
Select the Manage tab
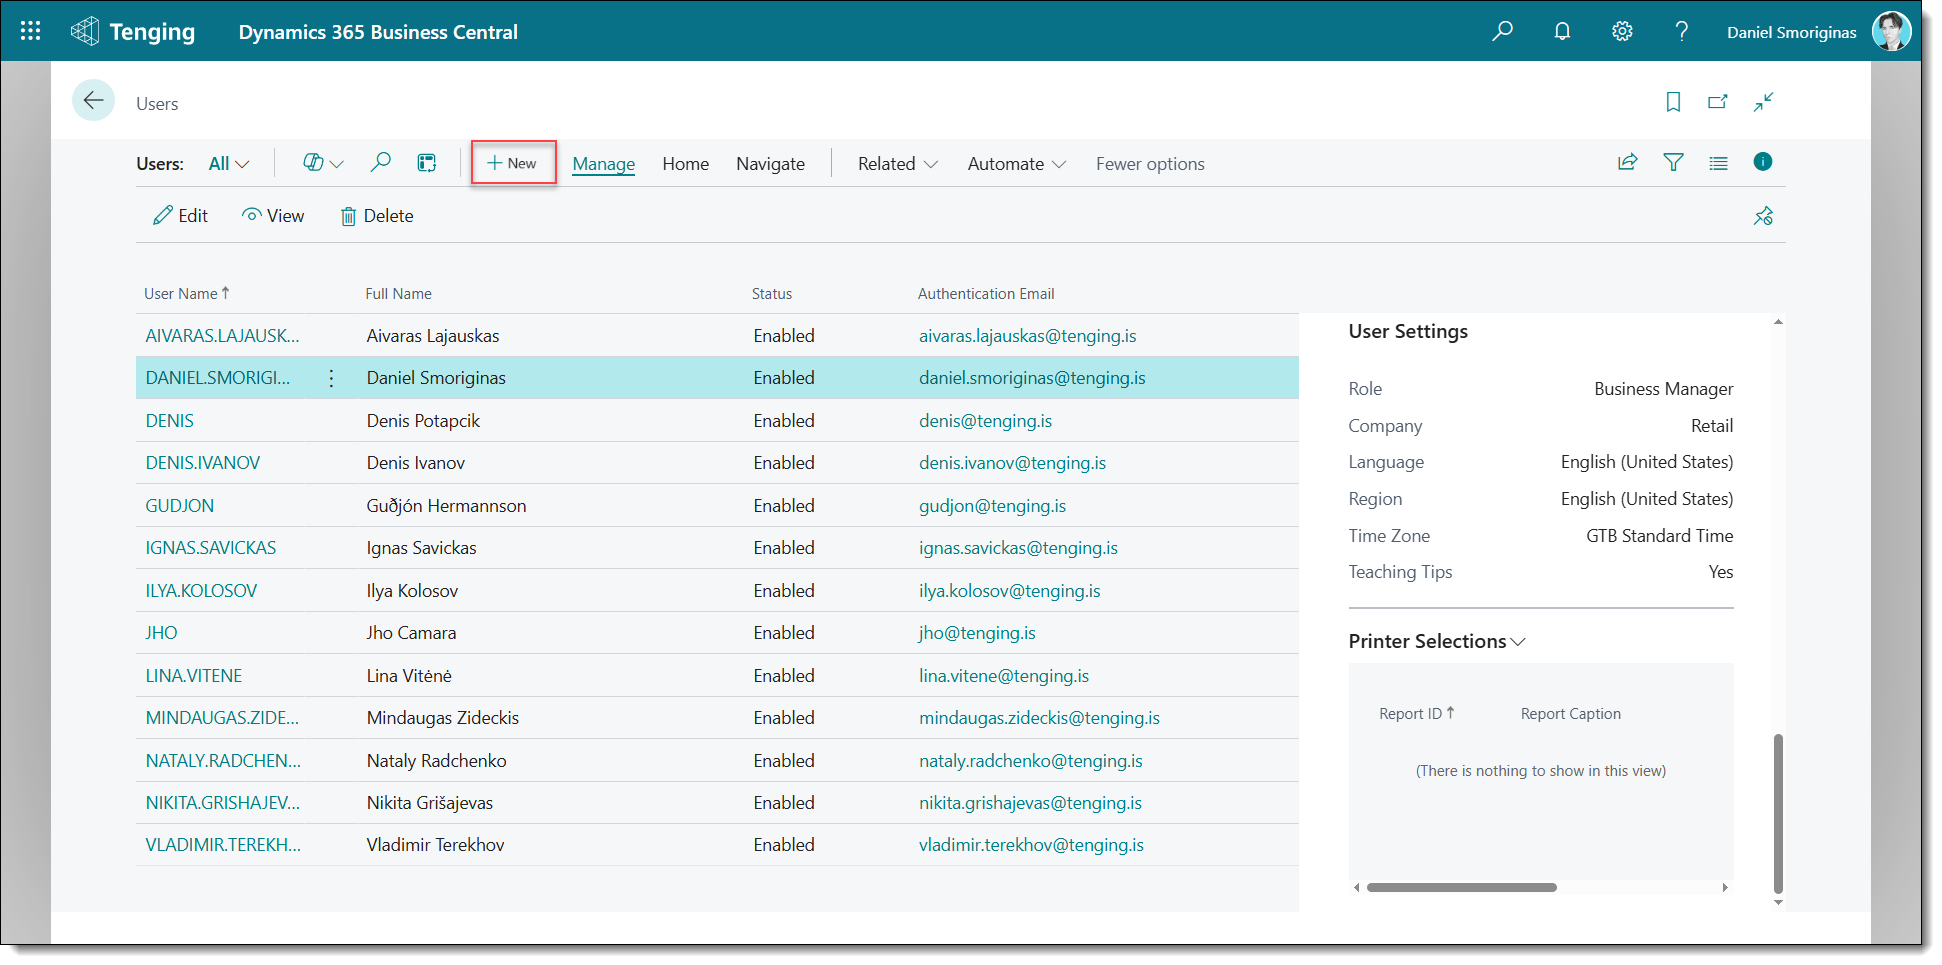[604, 164]
